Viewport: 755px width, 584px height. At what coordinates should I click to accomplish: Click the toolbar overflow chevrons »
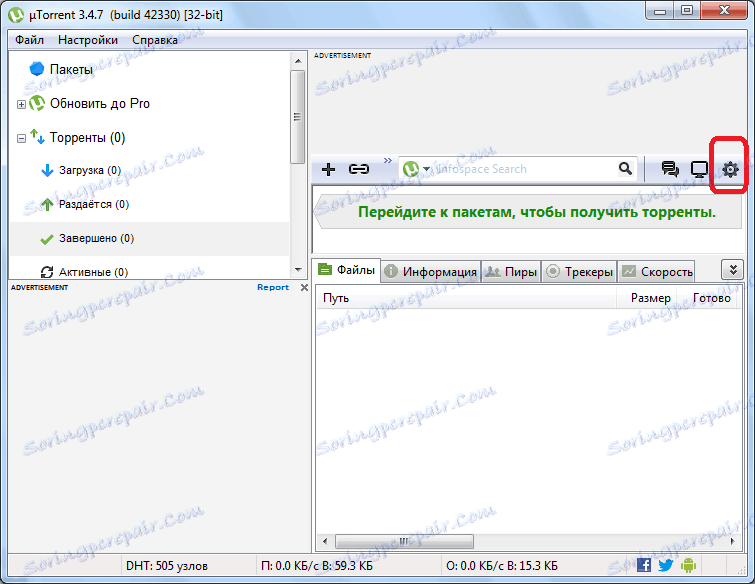coord(388,160)
